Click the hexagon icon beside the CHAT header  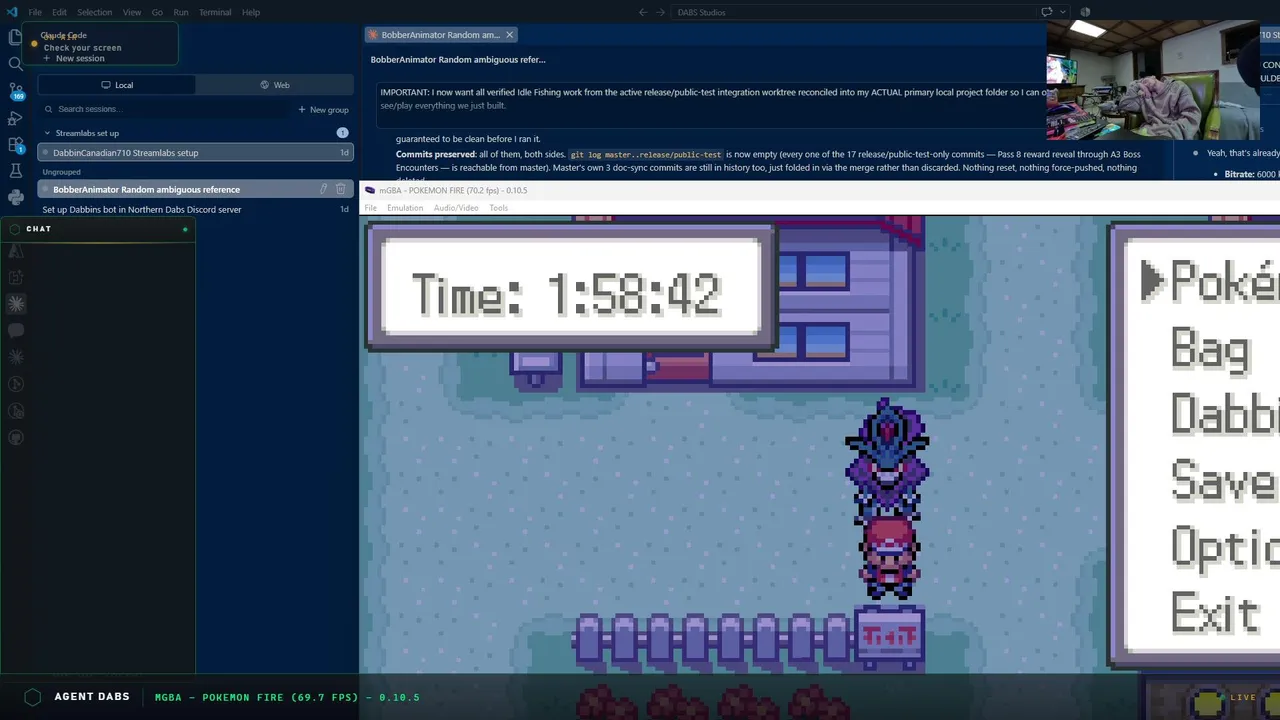(x=14, y=229)
